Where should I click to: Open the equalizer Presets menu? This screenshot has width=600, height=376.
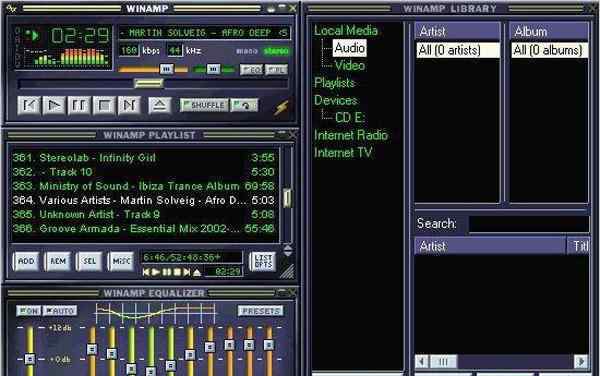click(x=261, y=311)
